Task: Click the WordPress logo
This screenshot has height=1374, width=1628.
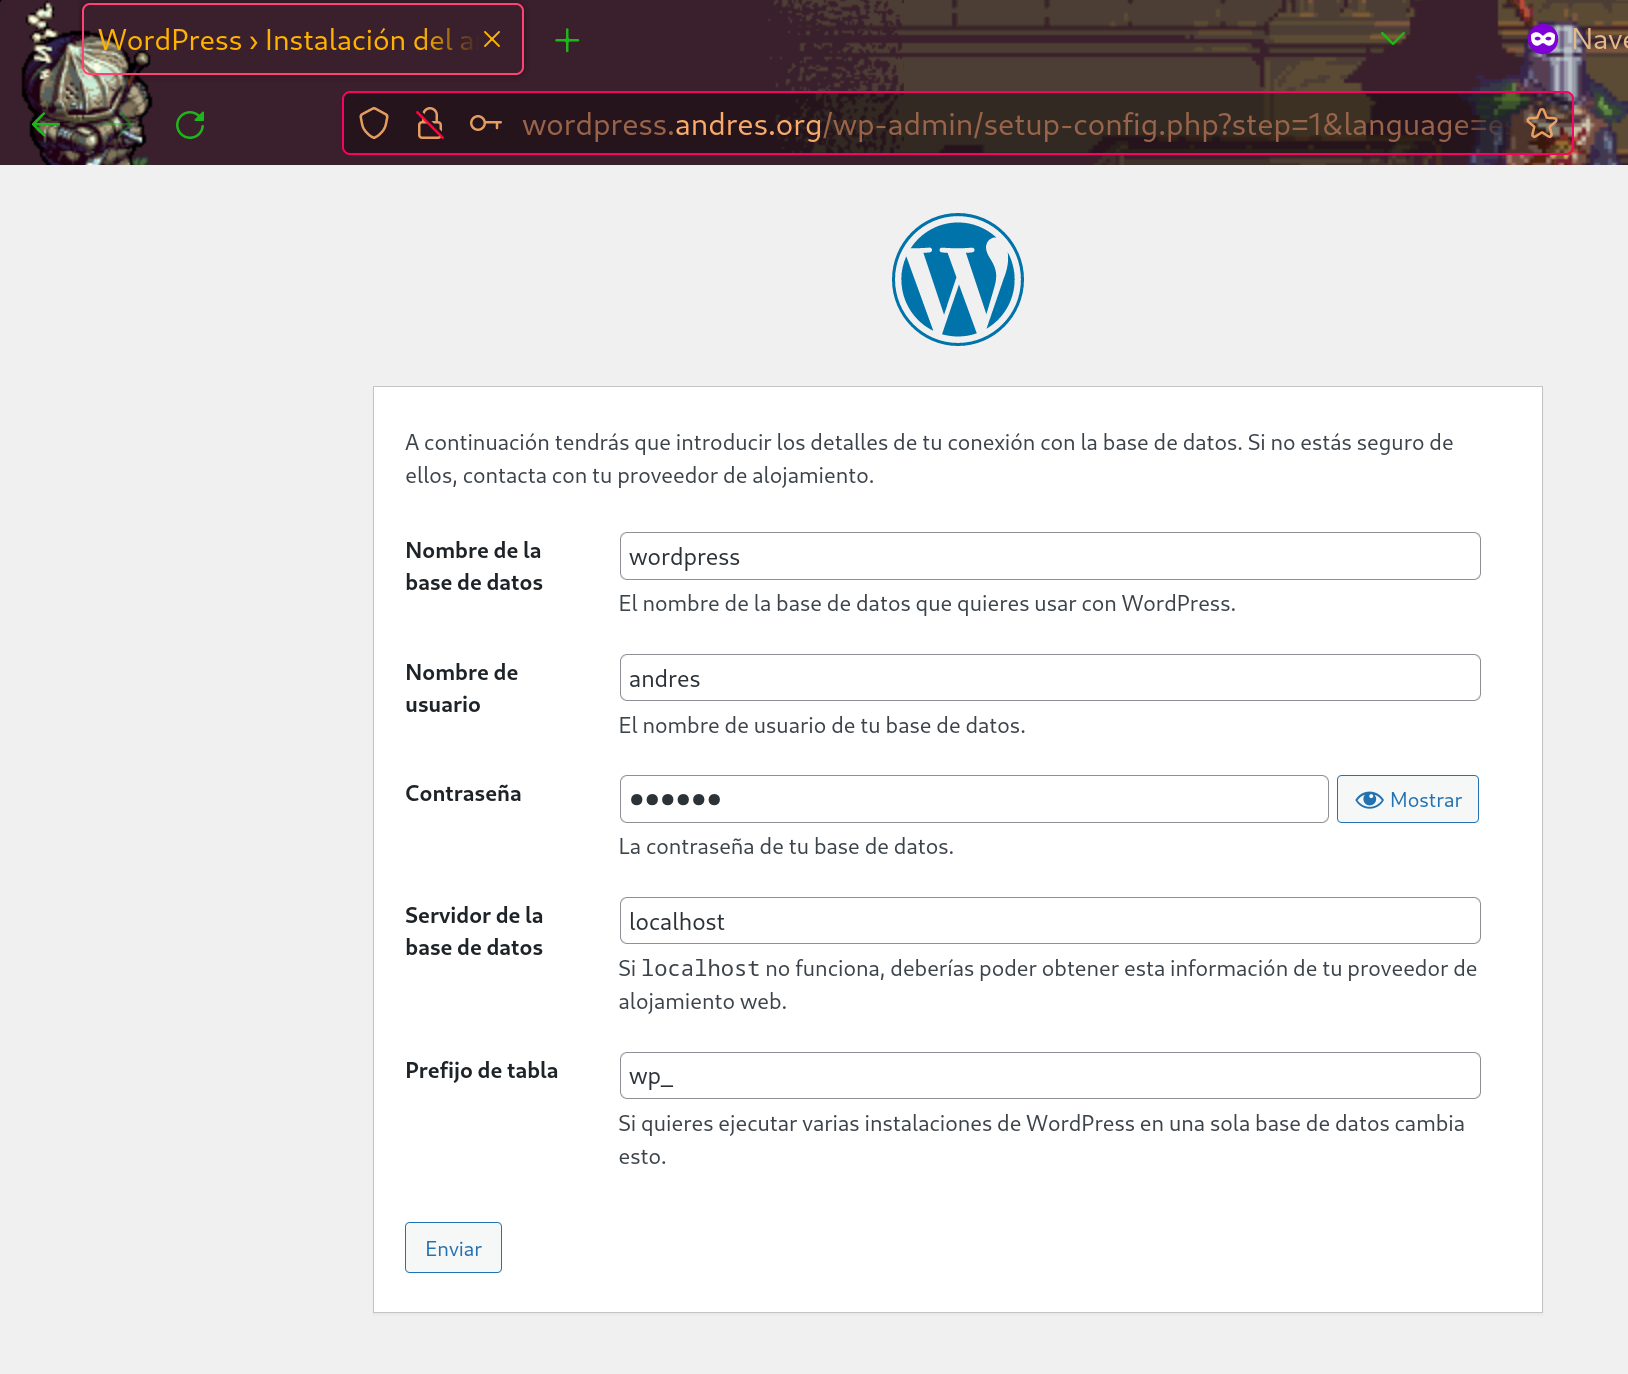Action: 957,279
